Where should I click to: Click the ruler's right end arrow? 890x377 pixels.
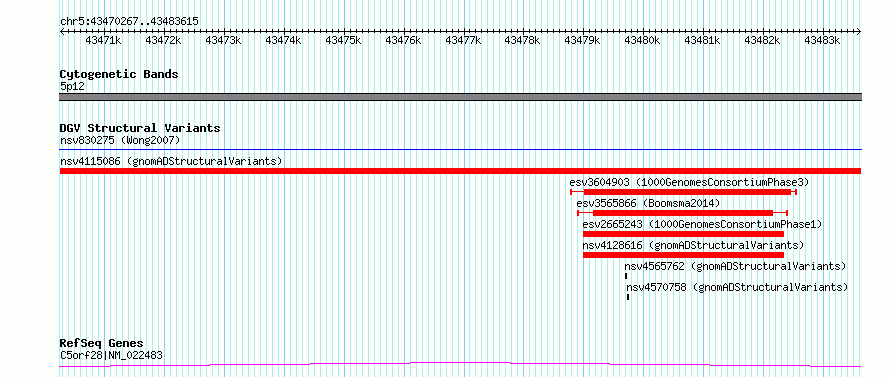859,31
